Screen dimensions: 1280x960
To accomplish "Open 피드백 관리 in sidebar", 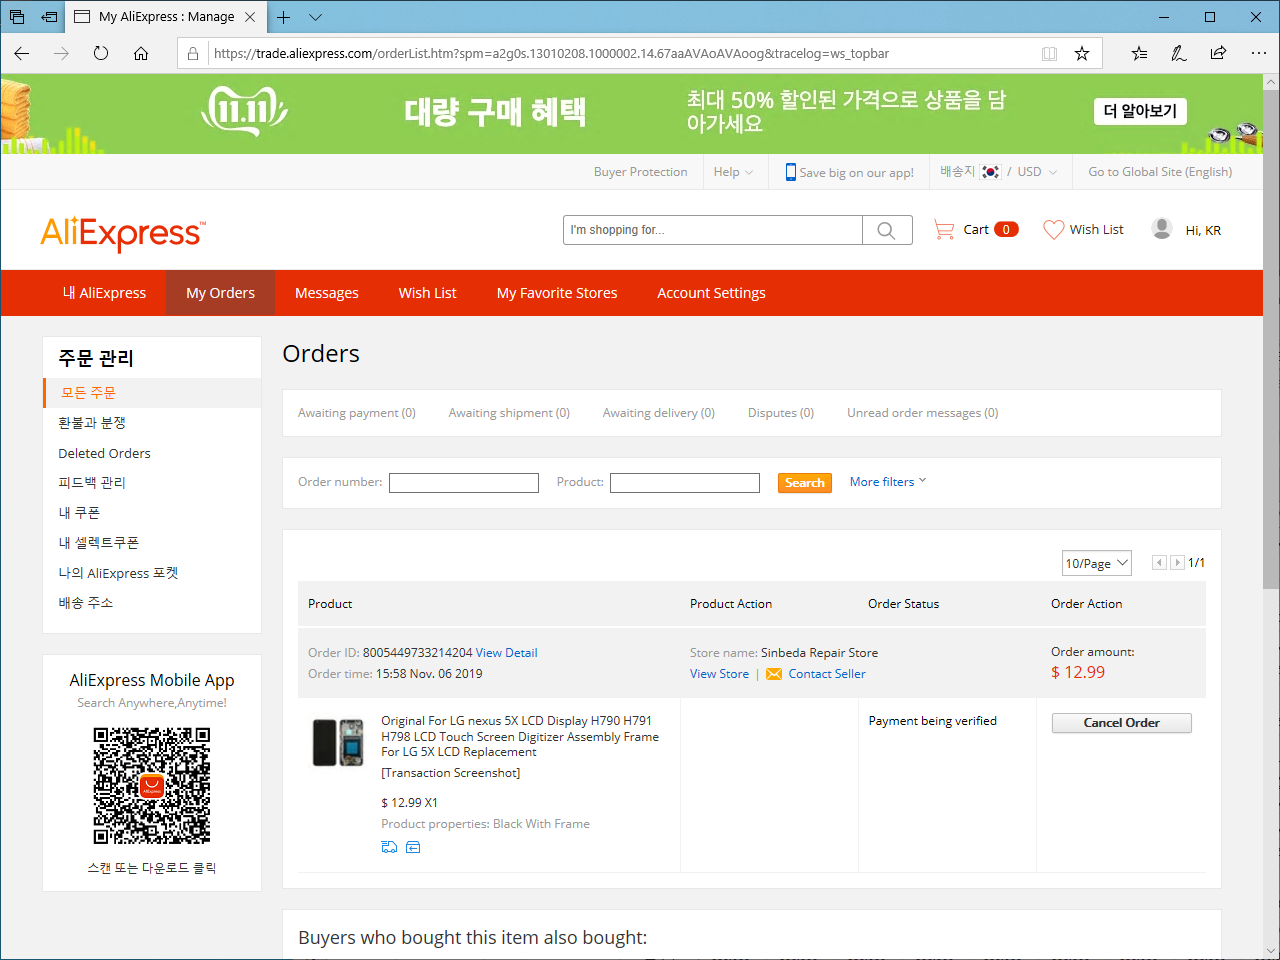I will (92, 483).
